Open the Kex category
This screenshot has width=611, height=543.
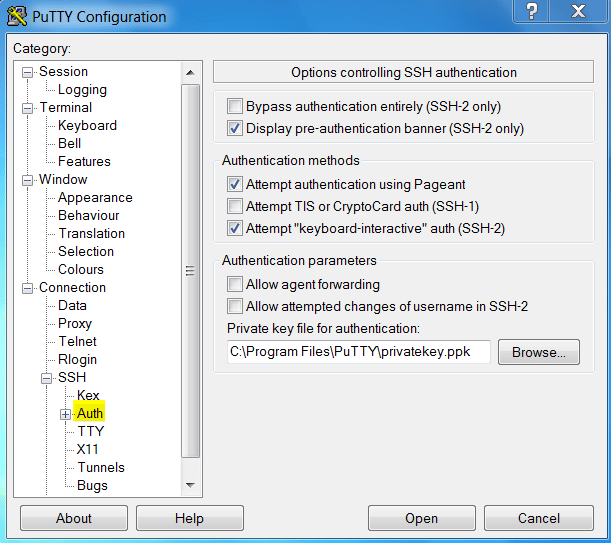tap(88, 395)
